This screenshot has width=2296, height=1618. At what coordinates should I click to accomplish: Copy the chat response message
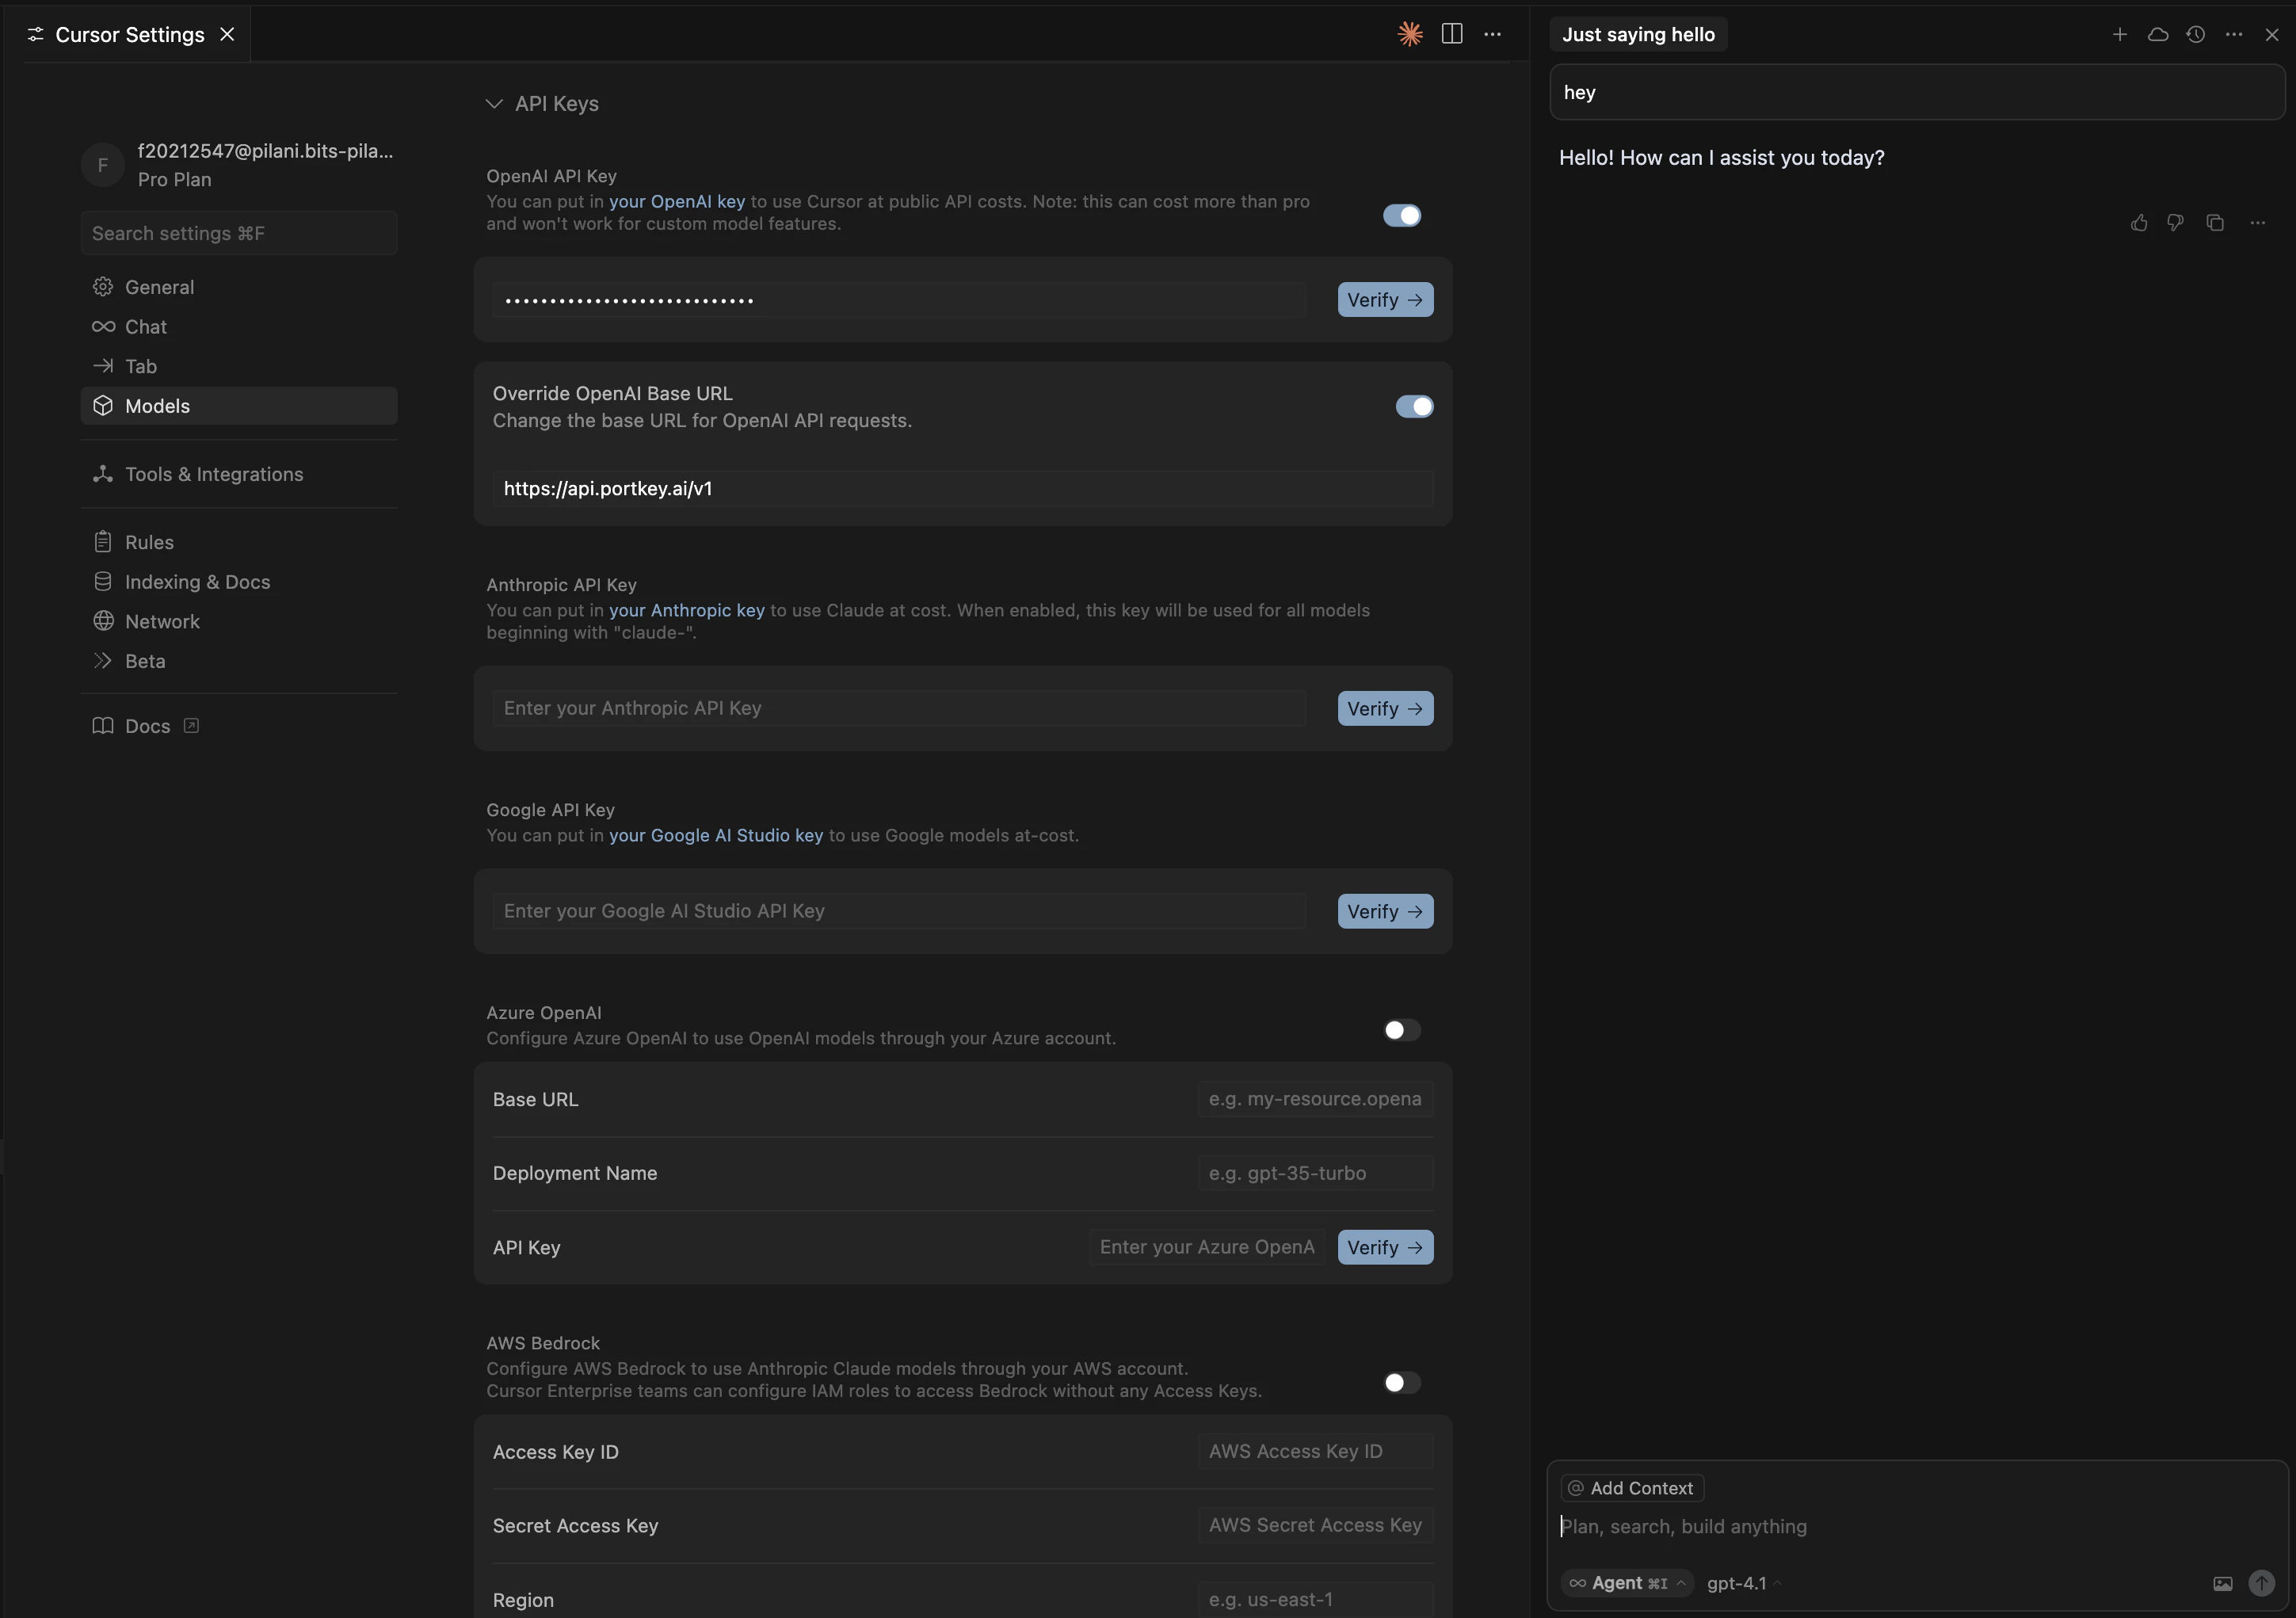tap(2215, 223)
